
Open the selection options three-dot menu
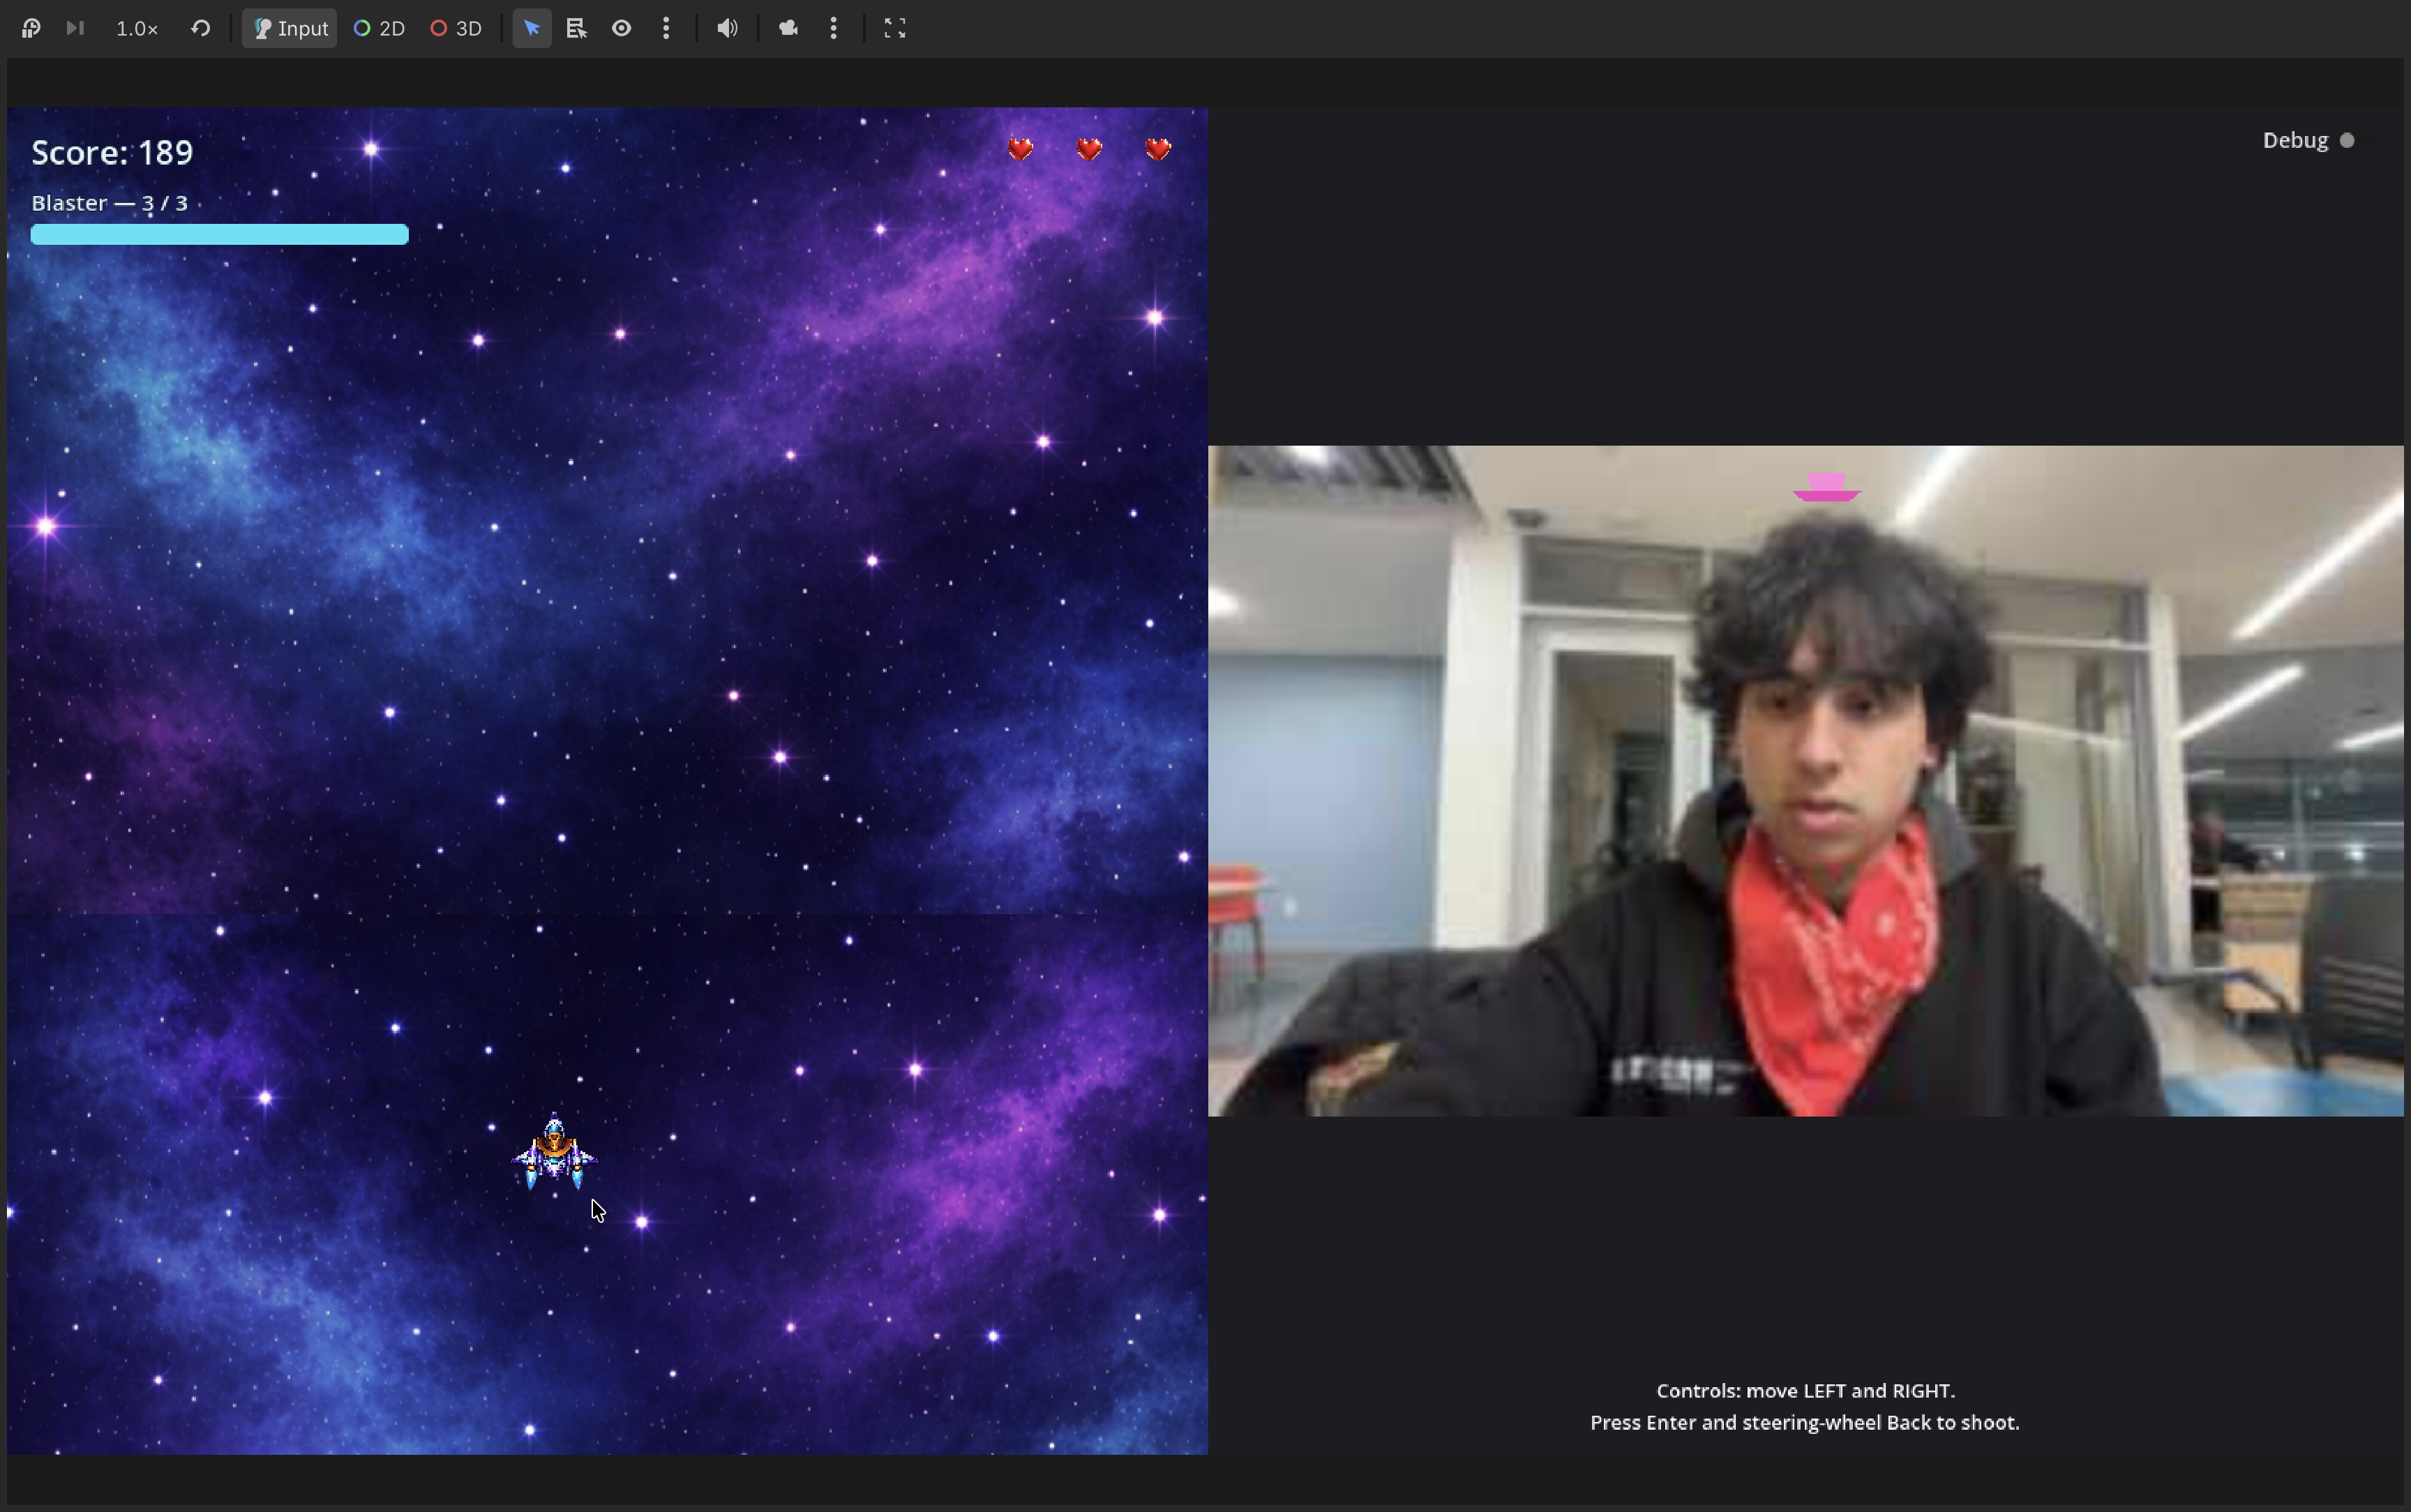(x=666, y=28)
